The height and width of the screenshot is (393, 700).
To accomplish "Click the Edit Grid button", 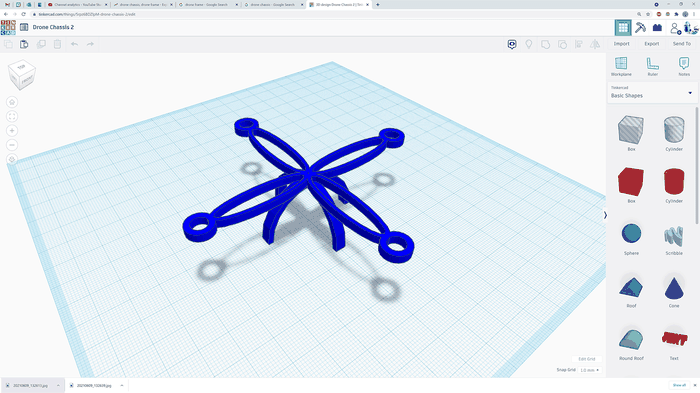I will pyautogui.click(x=587, y=359).
